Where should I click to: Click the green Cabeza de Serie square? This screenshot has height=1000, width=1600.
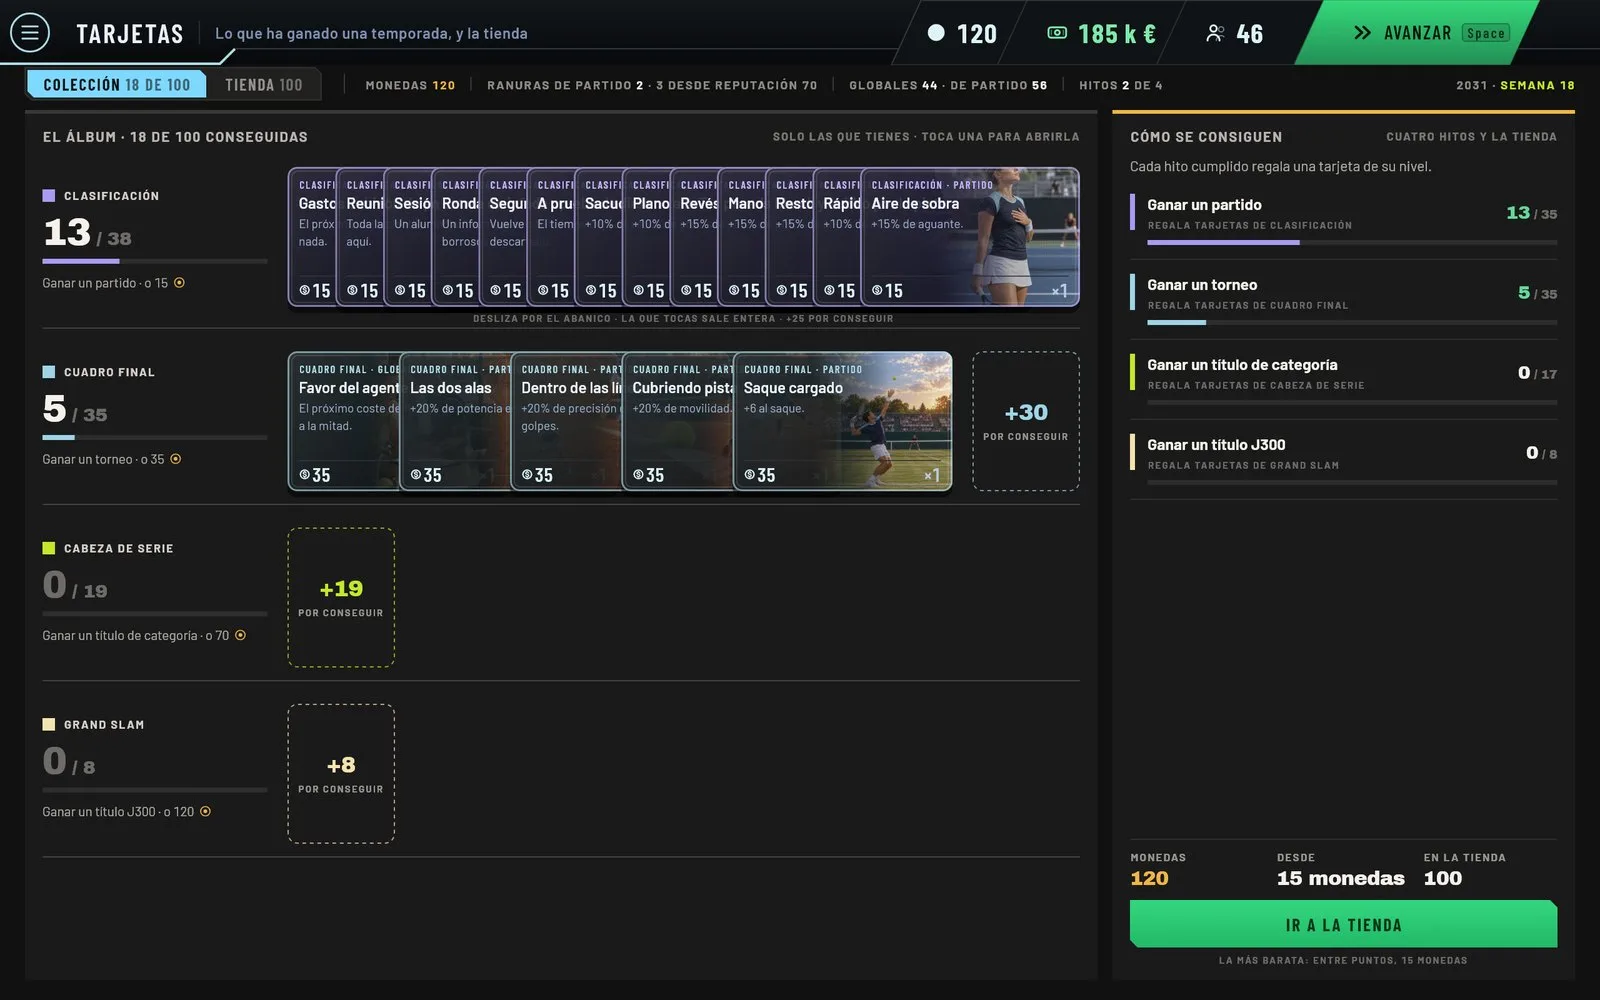coord(49,548)
